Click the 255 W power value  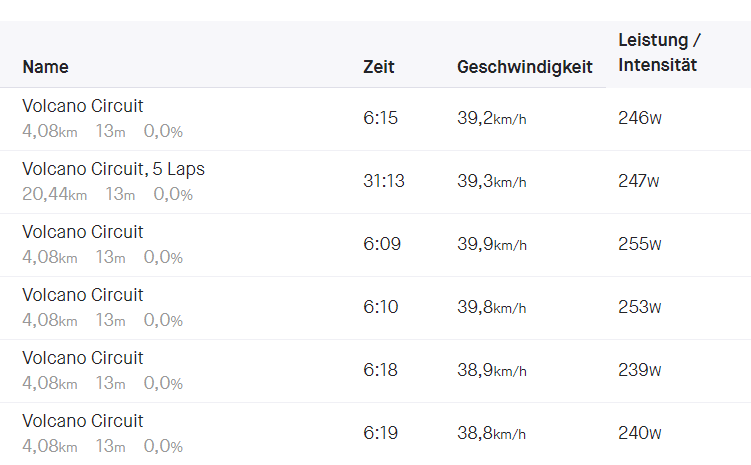(640, 244)
